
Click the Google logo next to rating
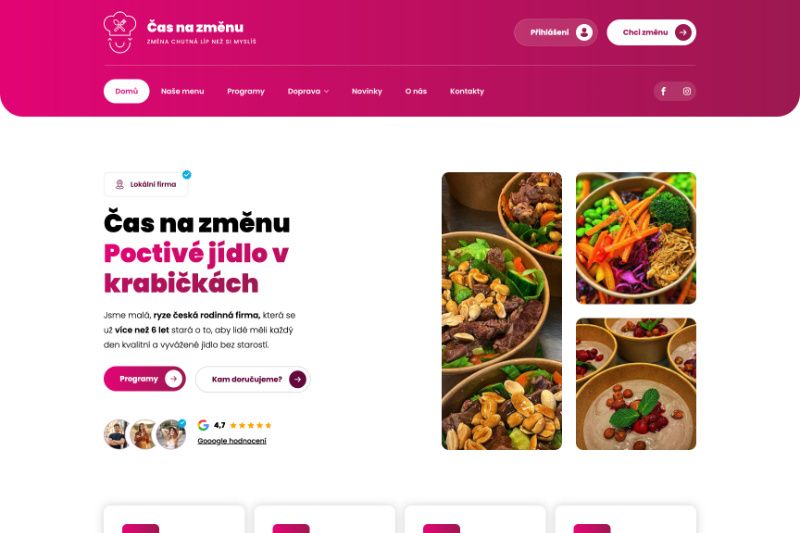pyautogui.click(x=203, y=425)
